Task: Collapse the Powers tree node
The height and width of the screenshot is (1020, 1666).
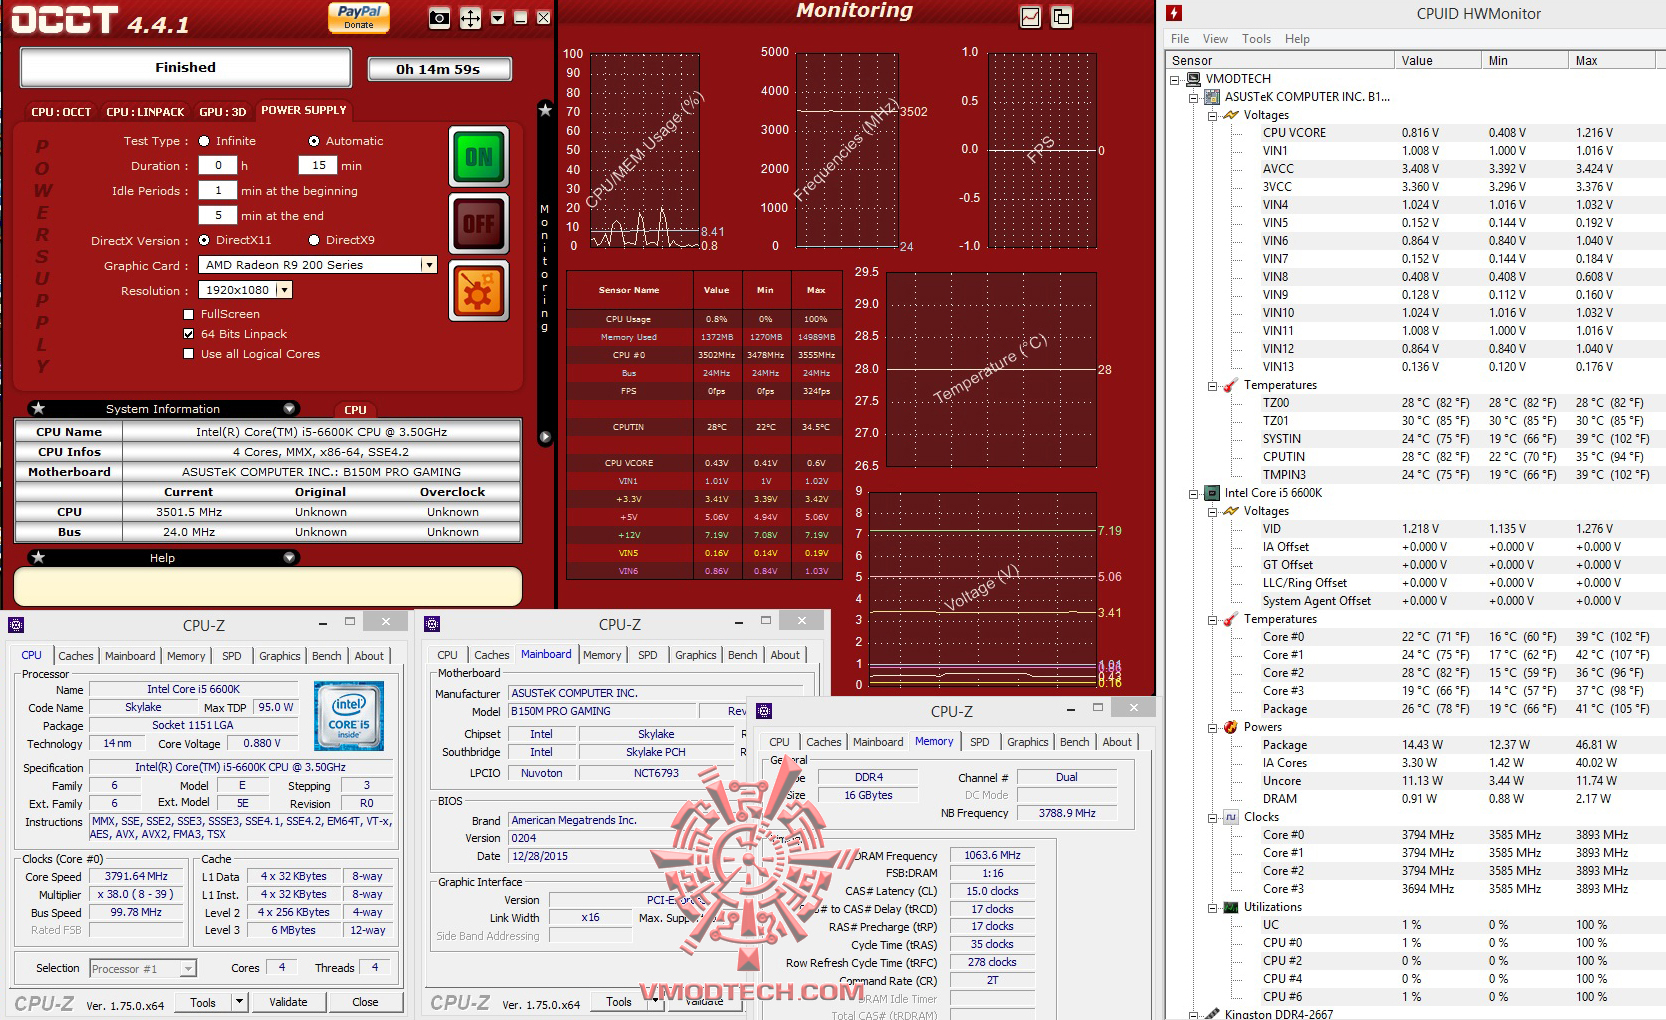Action: (1211, 727)
